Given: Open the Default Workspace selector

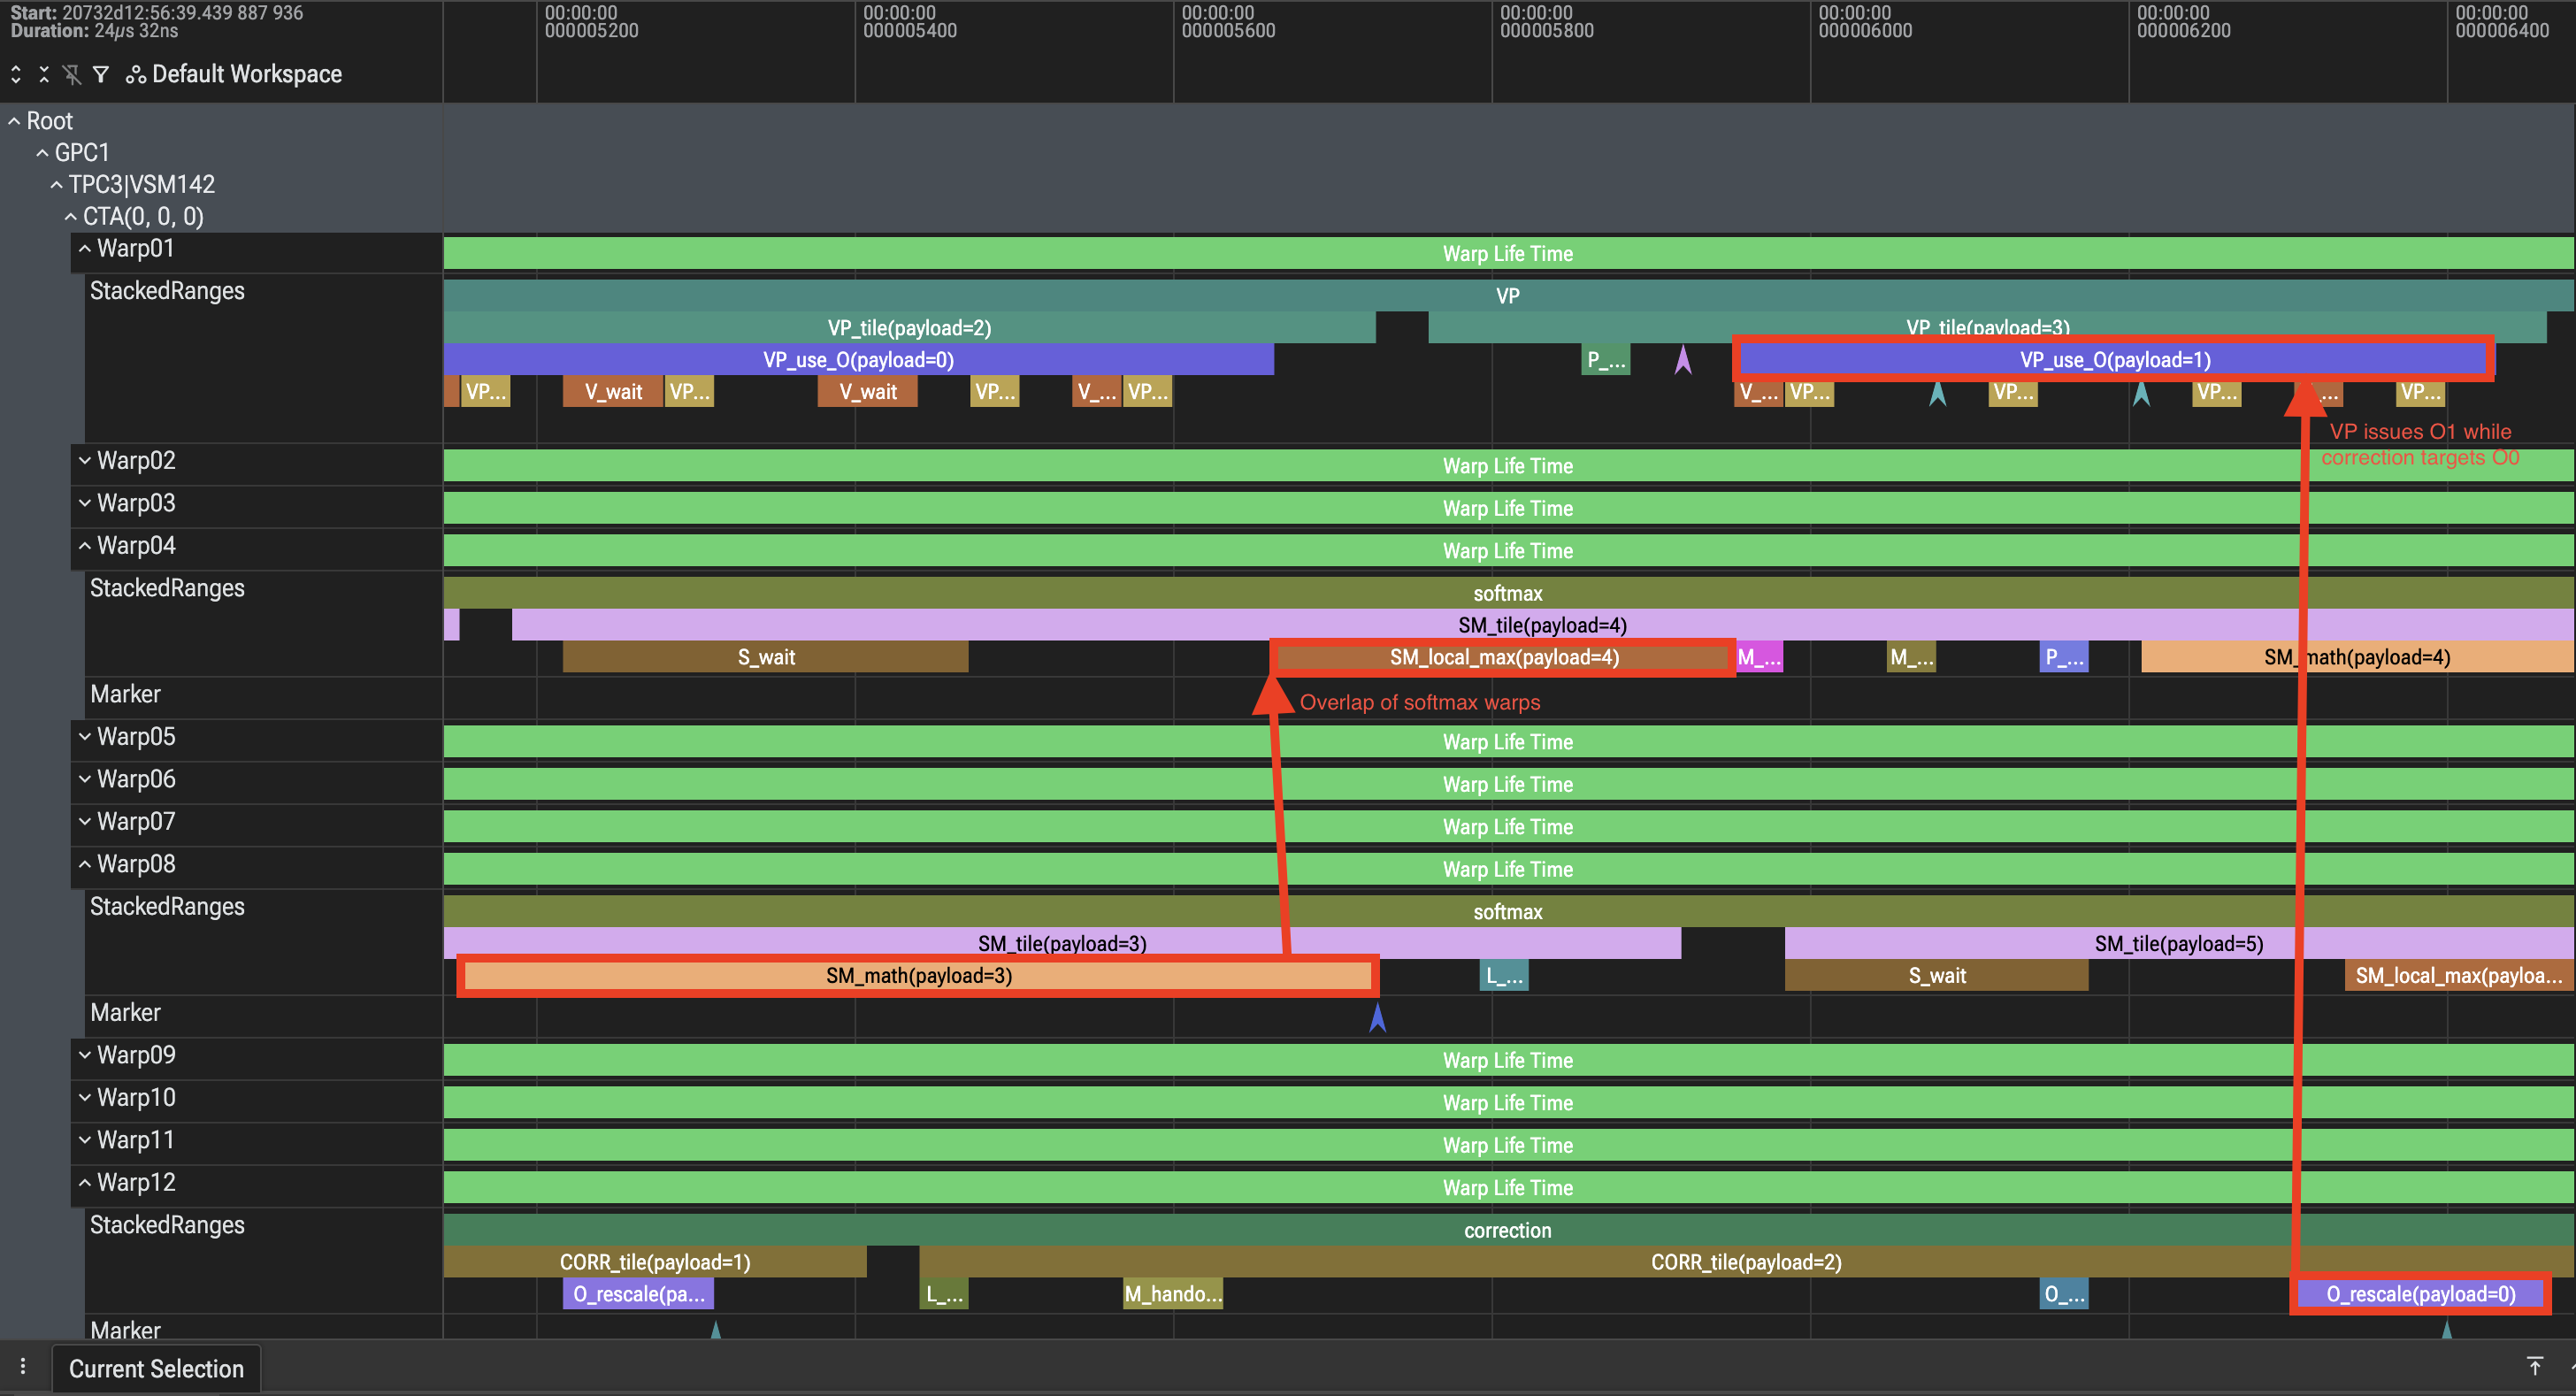Looking at the screenshot, I should (x=234, y=74).
